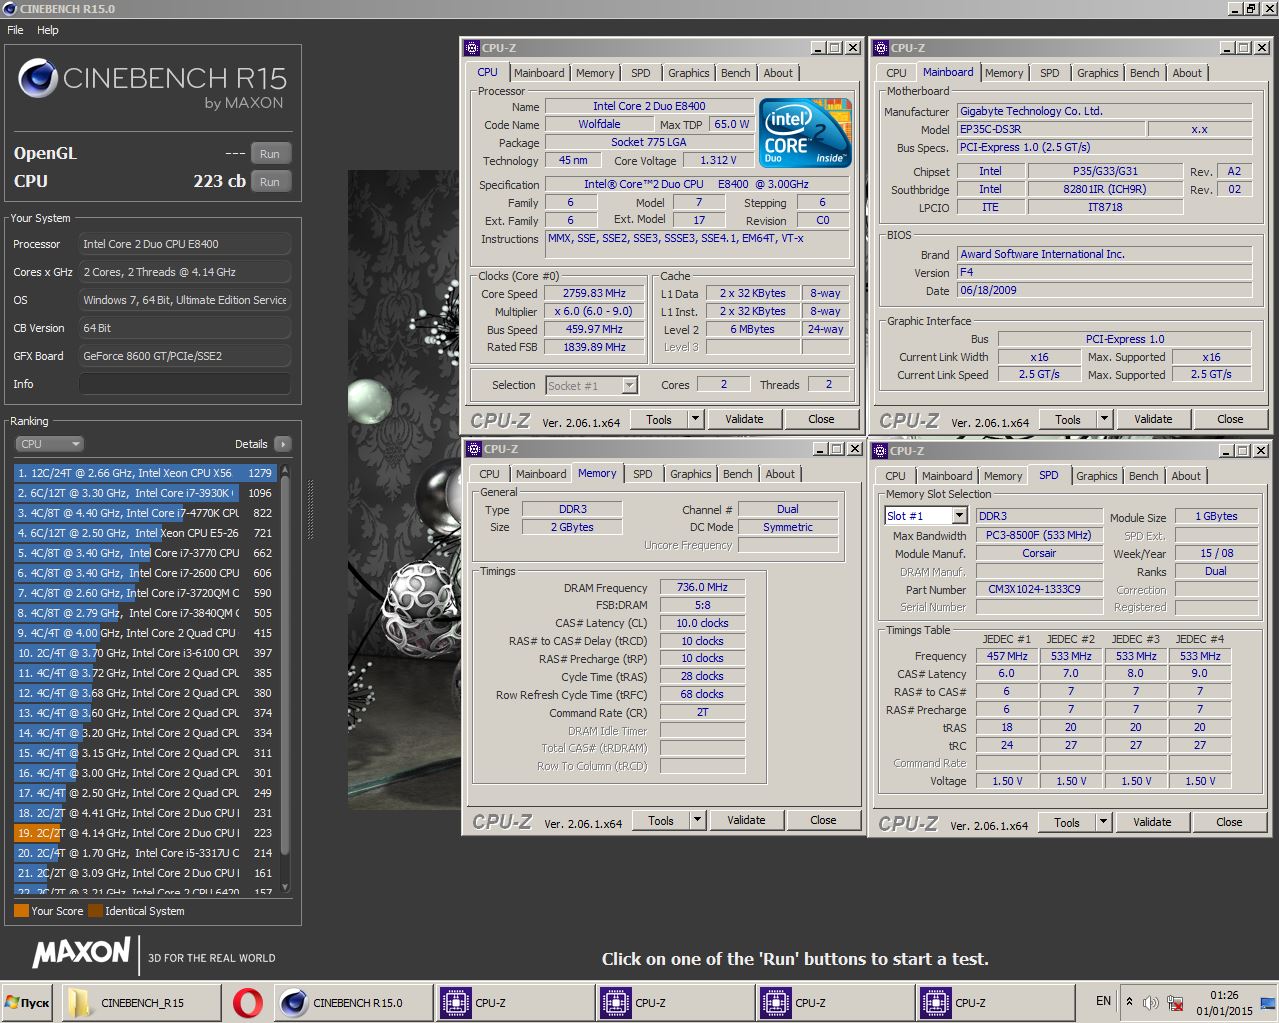This screenshot has width=1279, height=1023.
Task: Click the Gigabyte Technology manufacturer field
Action: pyautogui.click(x=1104, y=111)
